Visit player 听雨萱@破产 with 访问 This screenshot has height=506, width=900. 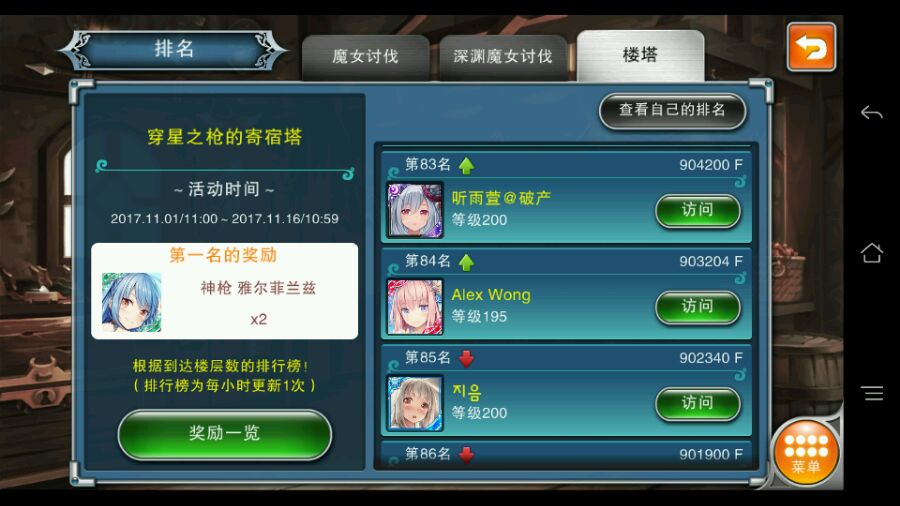pyautogui.click(x=697, y=210)
